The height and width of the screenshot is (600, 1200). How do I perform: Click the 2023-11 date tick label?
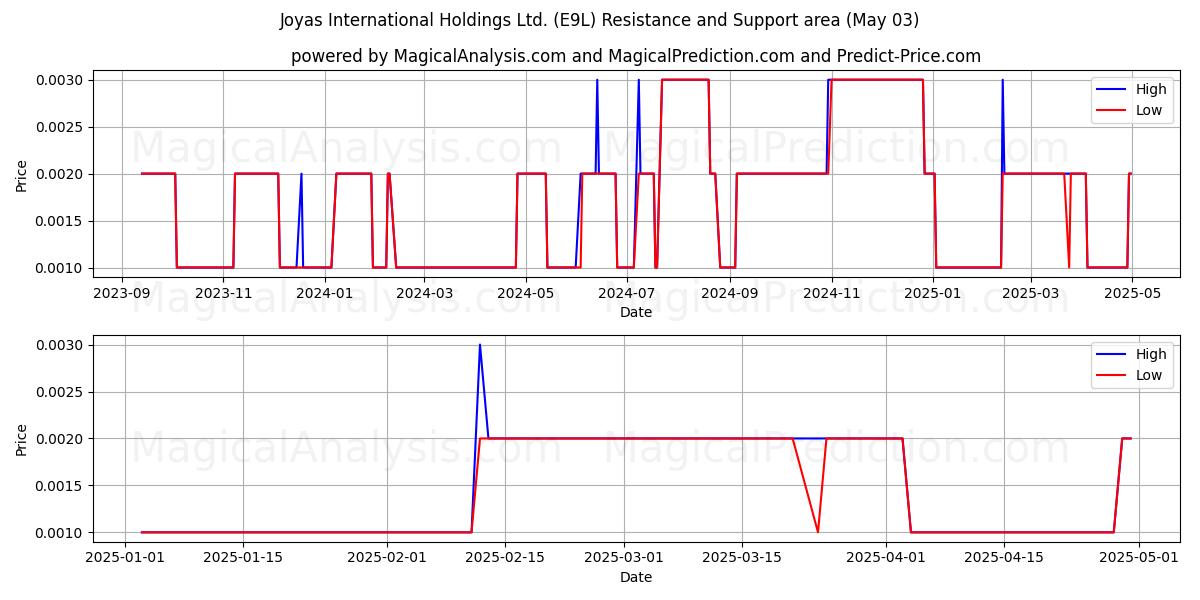click(x=223, y=293)
